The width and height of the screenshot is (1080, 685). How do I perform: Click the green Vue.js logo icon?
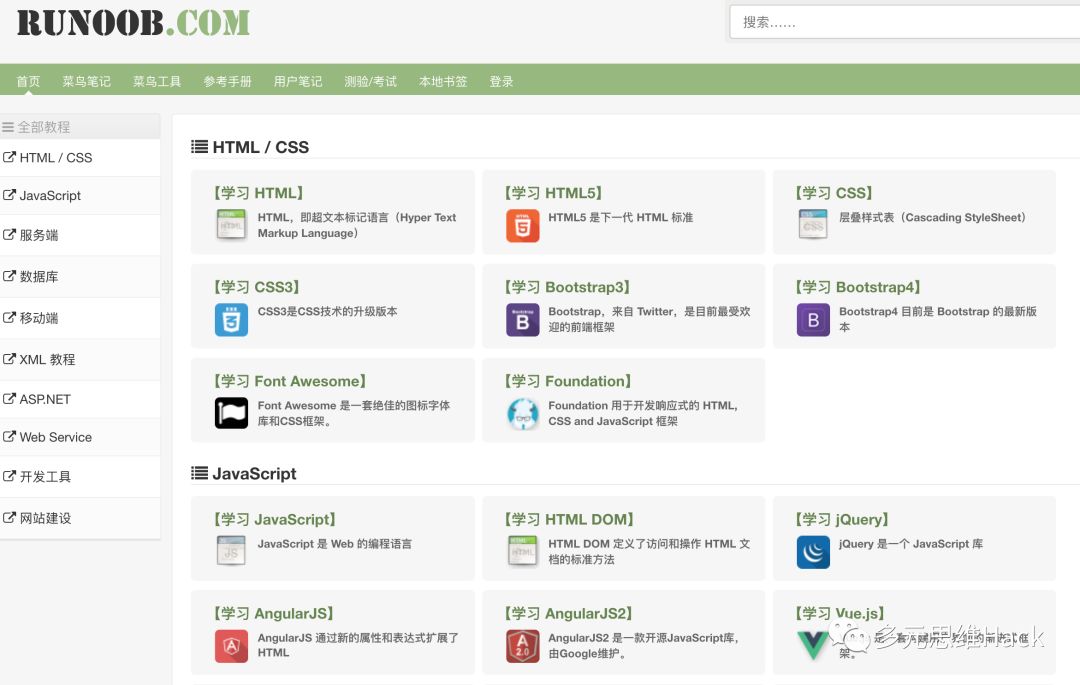(813, 645)
